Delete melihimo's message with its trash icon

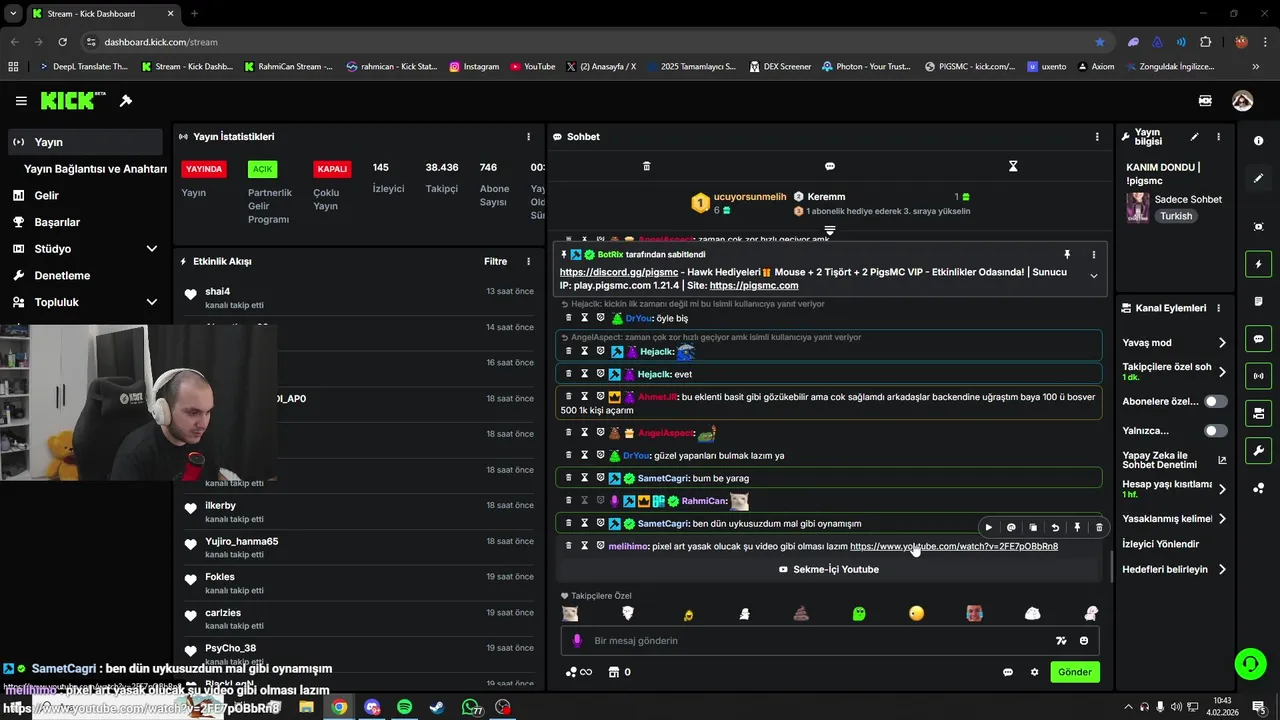(x=569, y=546)
